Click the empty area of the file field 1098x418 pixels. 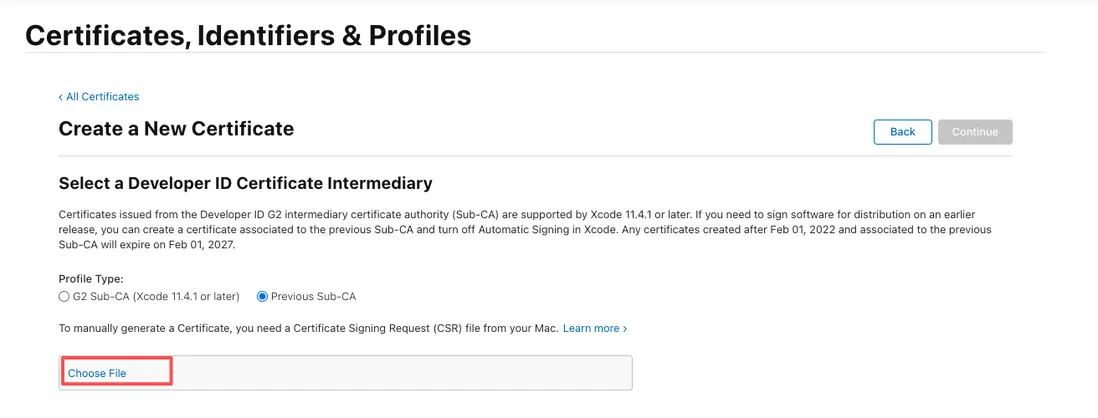(x=400, y=373)
